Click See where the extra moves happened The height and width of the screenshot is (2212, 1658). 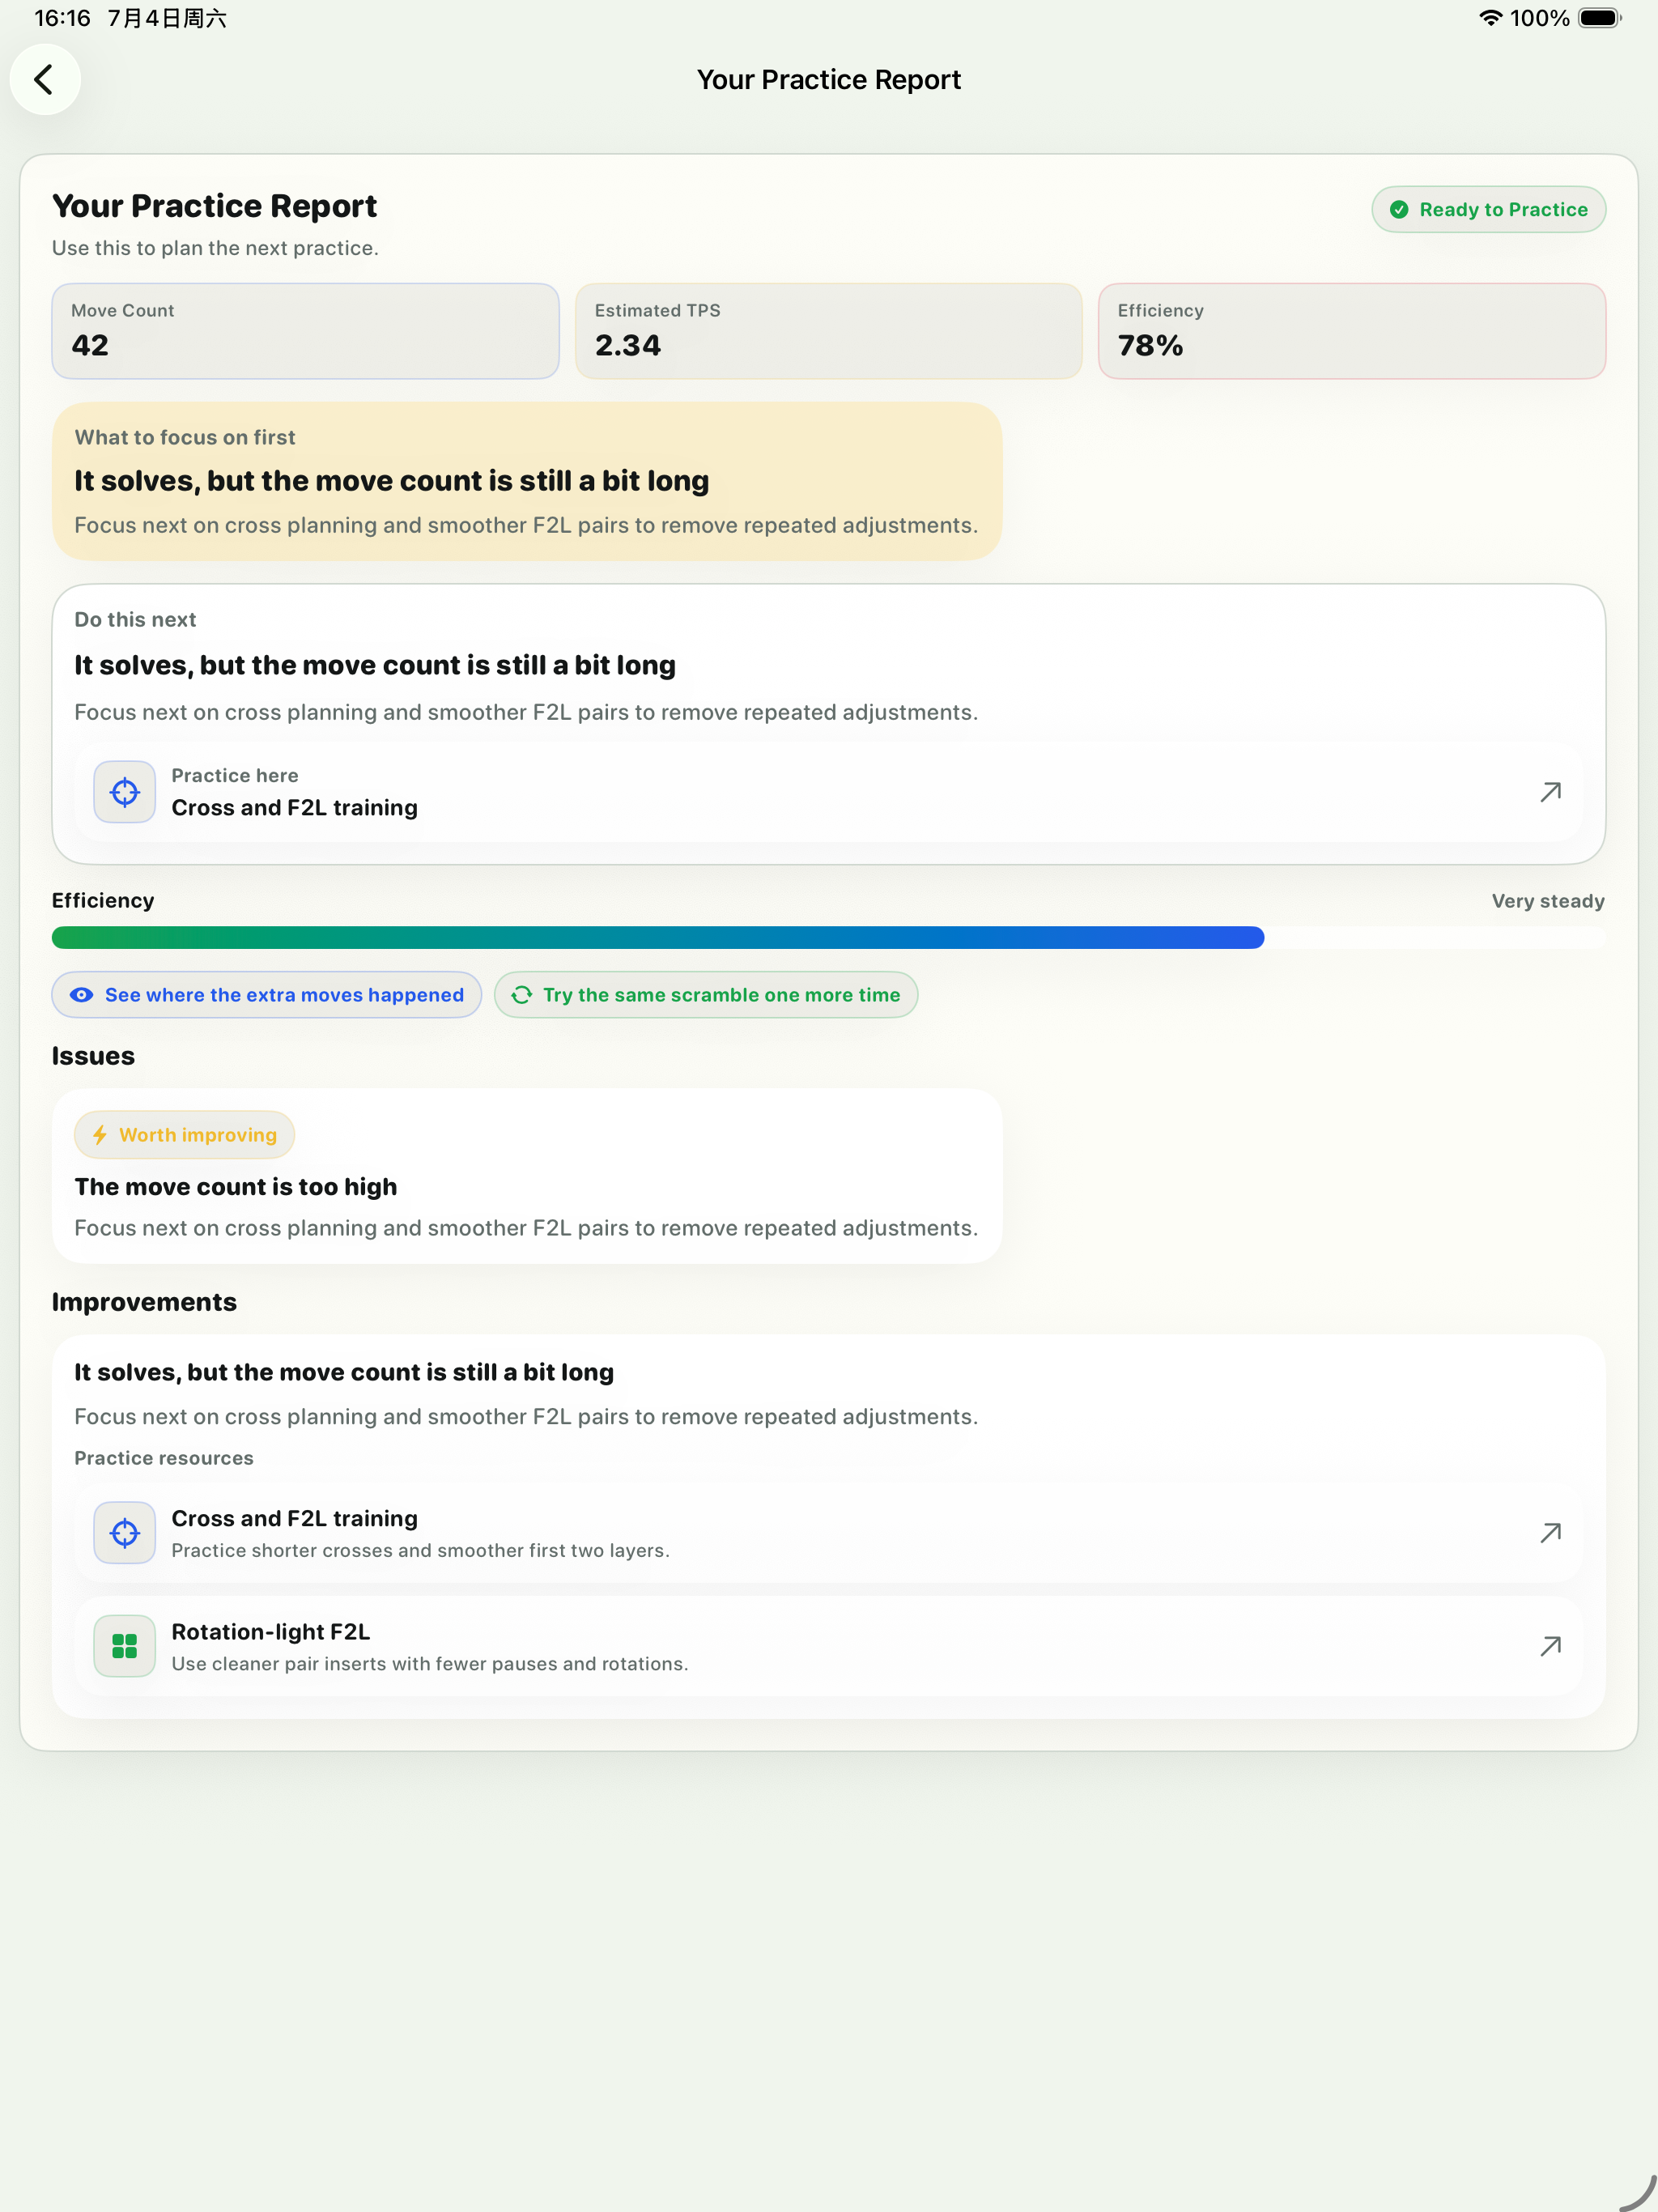point(266,995)
